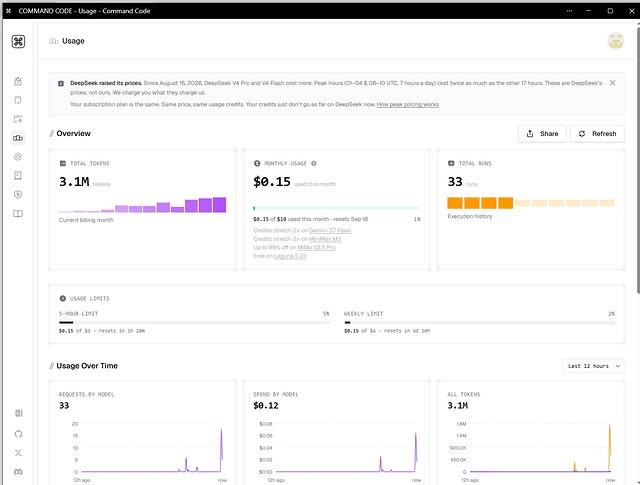The image size is (640, 485).
Task: Click the 5-Hour Limit progress bar
Action: [x=194, y=323]
